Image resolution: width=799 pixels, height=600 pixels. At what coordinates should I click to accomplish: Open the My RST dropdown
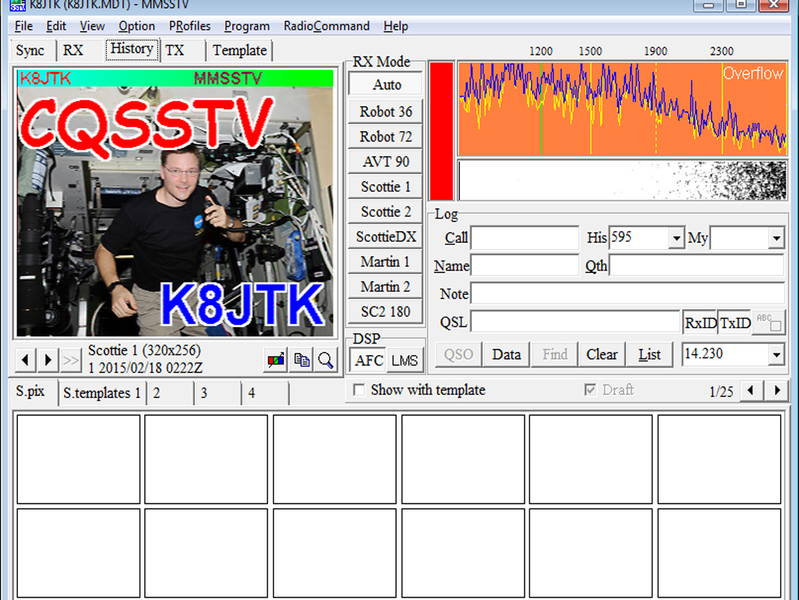[776, 238]
